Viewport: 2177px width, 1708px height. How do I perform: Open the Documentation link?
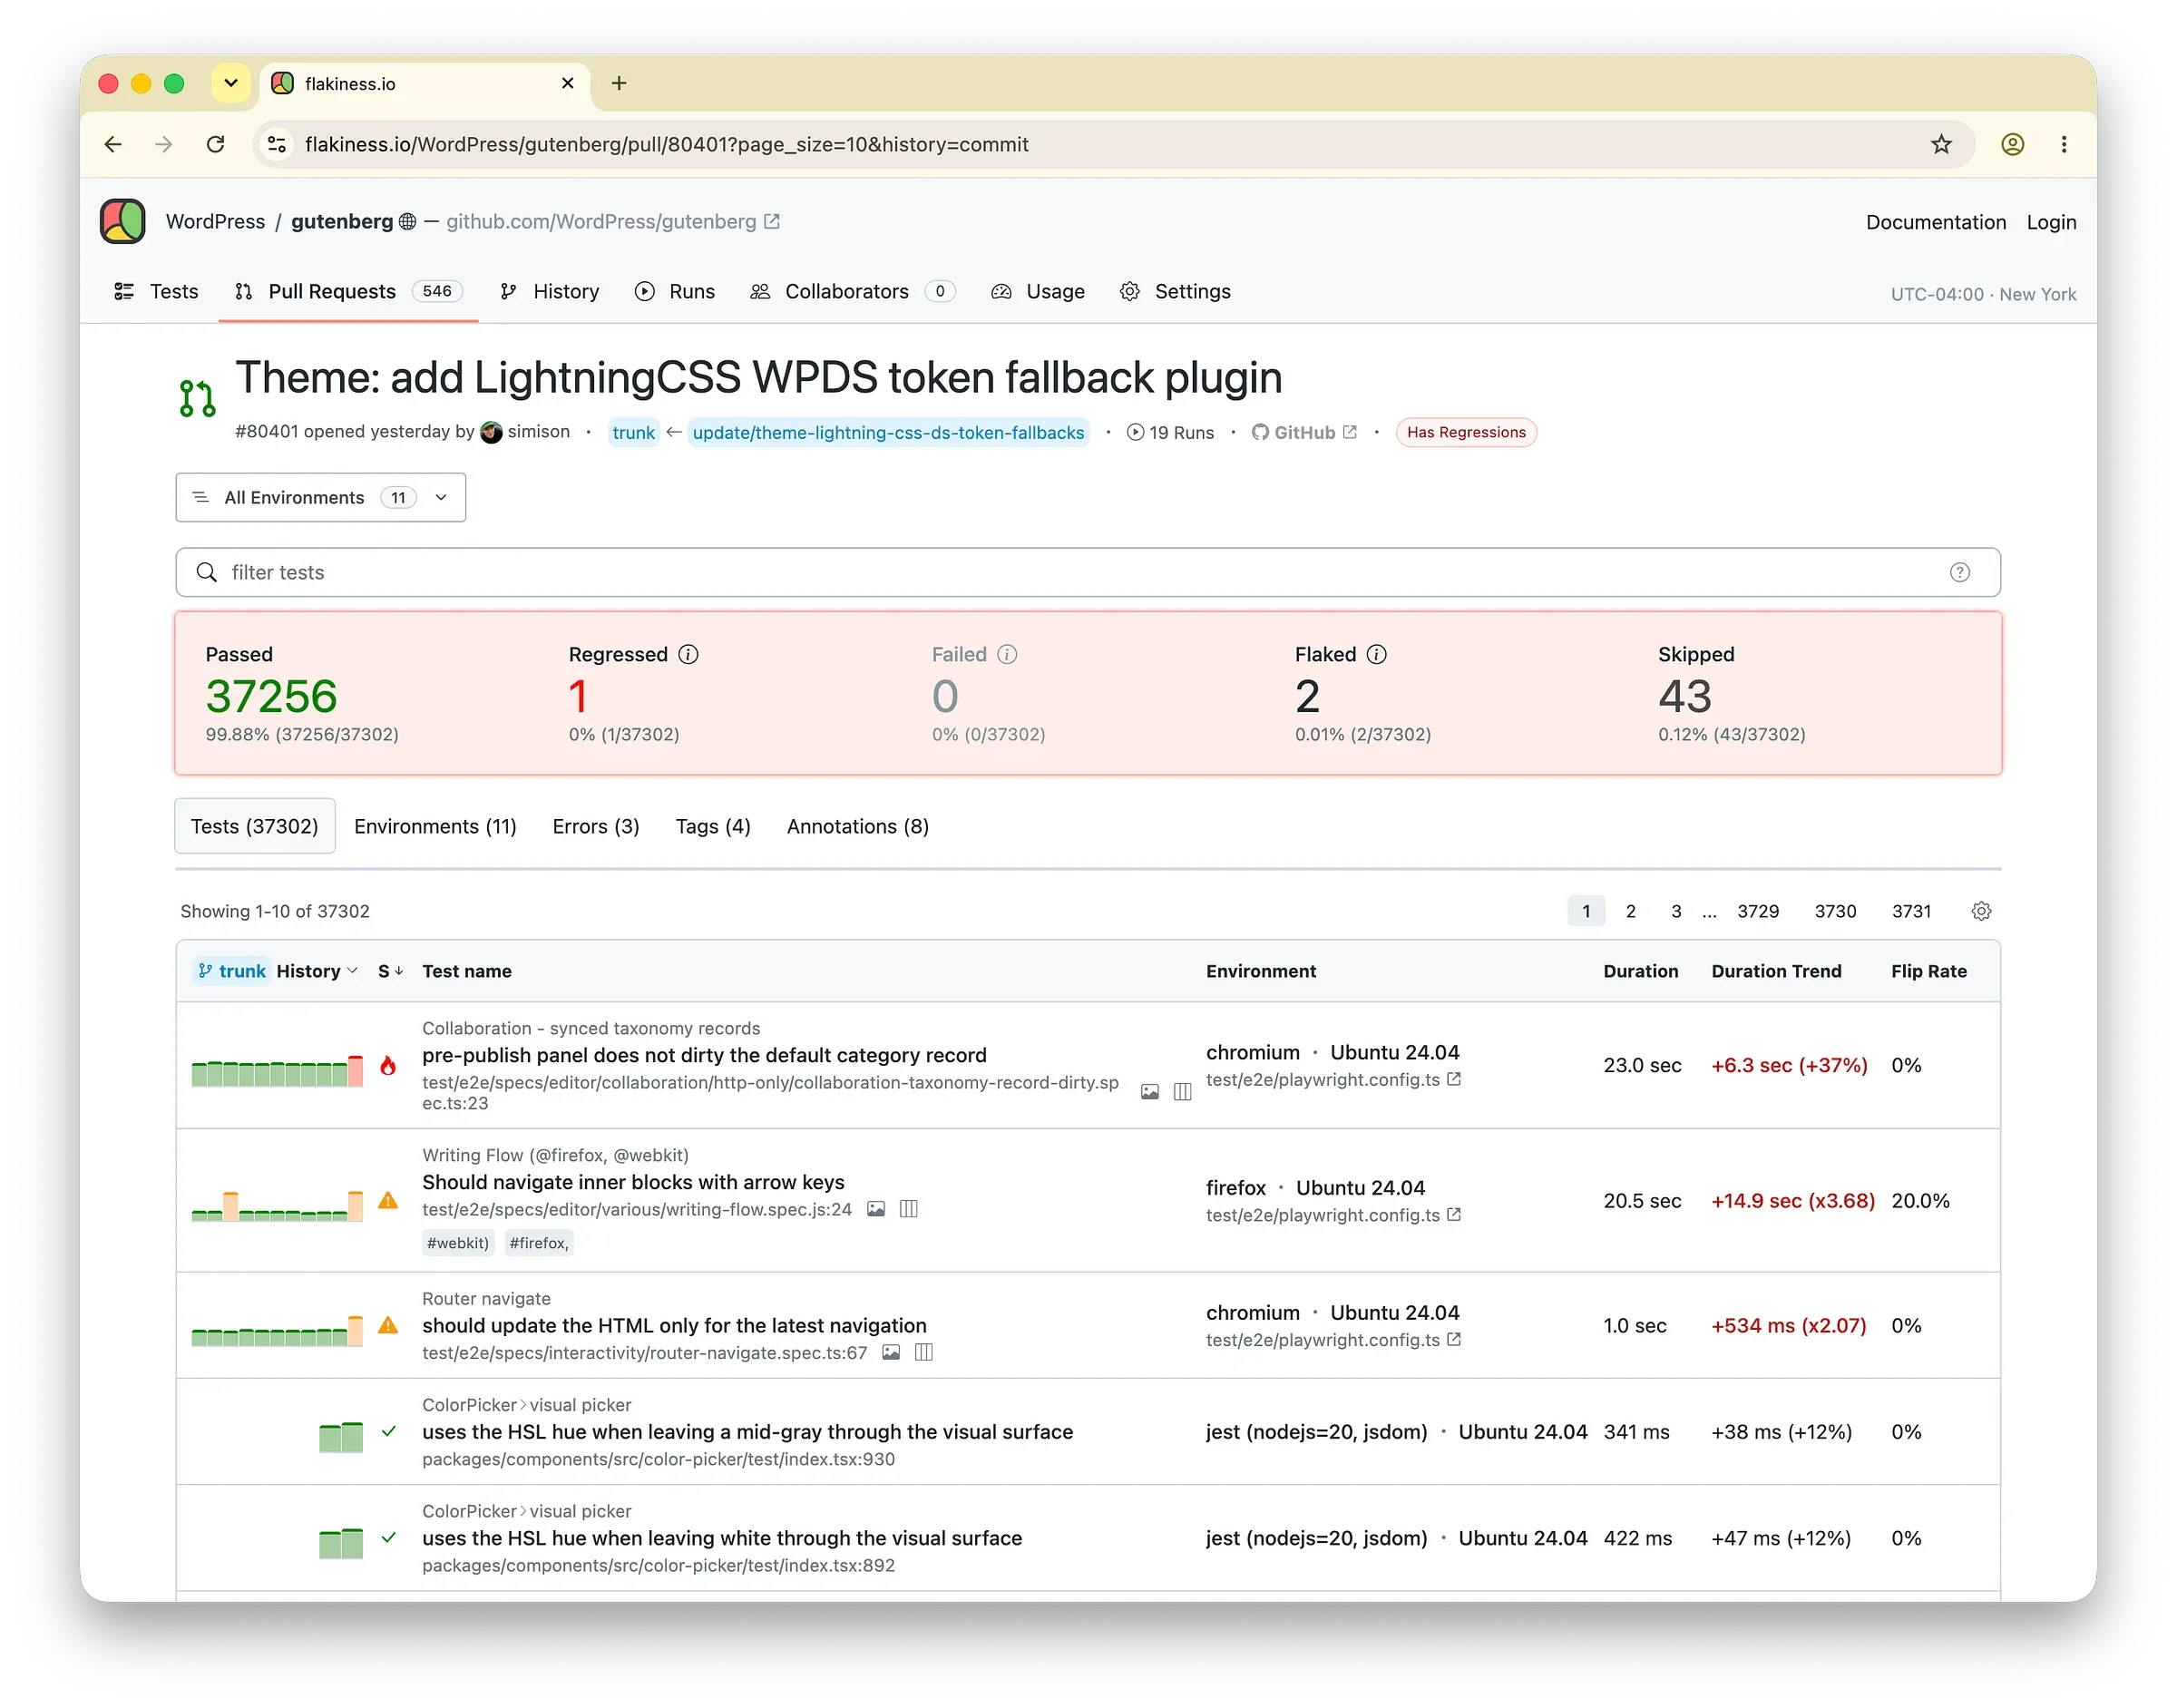pyautogui.click(x=1935, y=222)
